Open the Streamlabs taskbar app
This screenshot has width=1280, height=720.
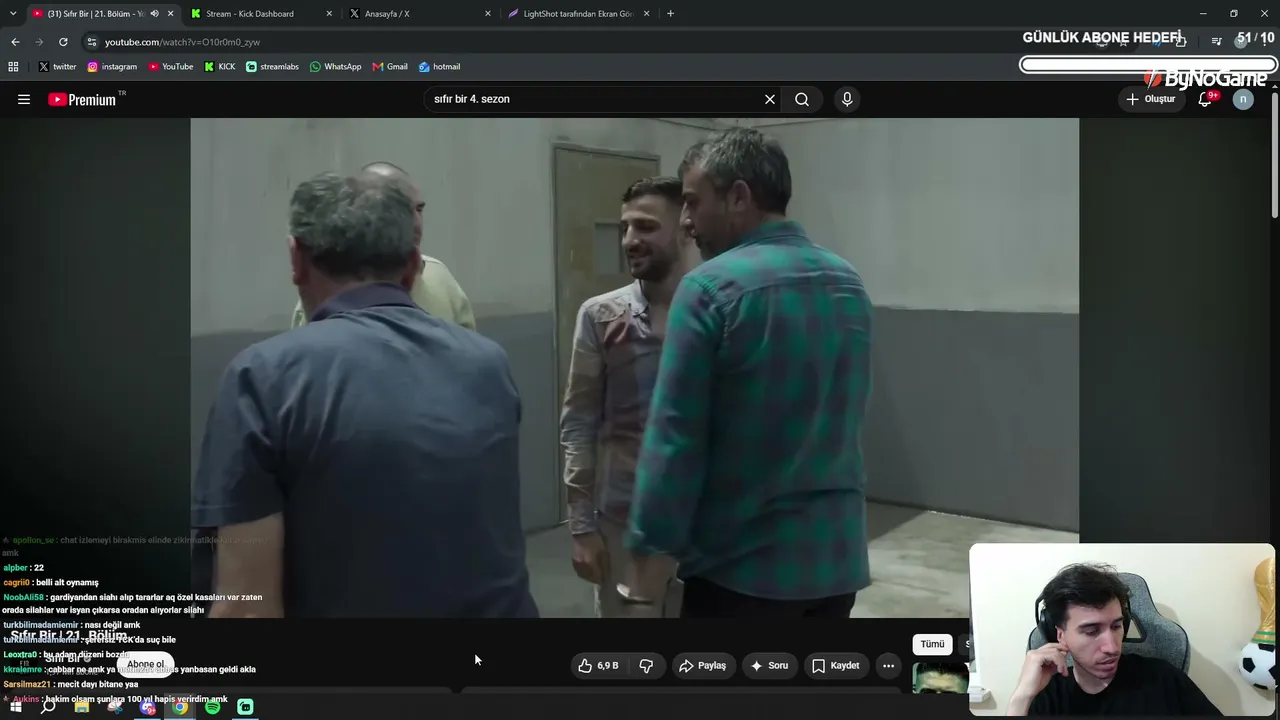point(246,707)
